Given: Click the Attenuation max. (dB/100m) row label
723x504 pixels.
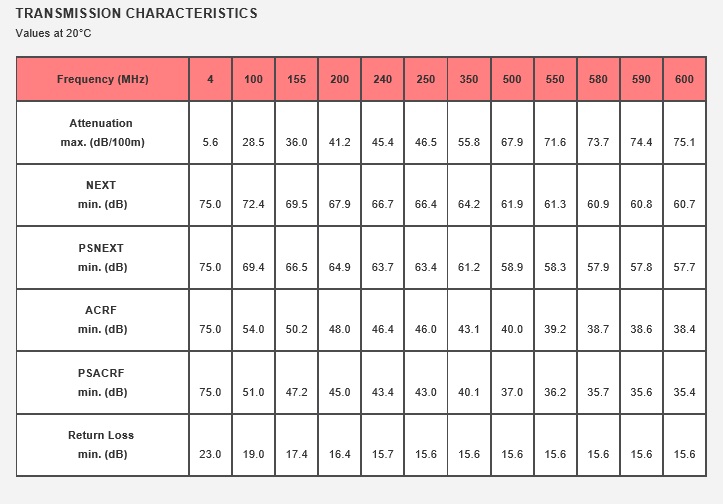Looking at the screenshot, I should [x=102, y=132].
